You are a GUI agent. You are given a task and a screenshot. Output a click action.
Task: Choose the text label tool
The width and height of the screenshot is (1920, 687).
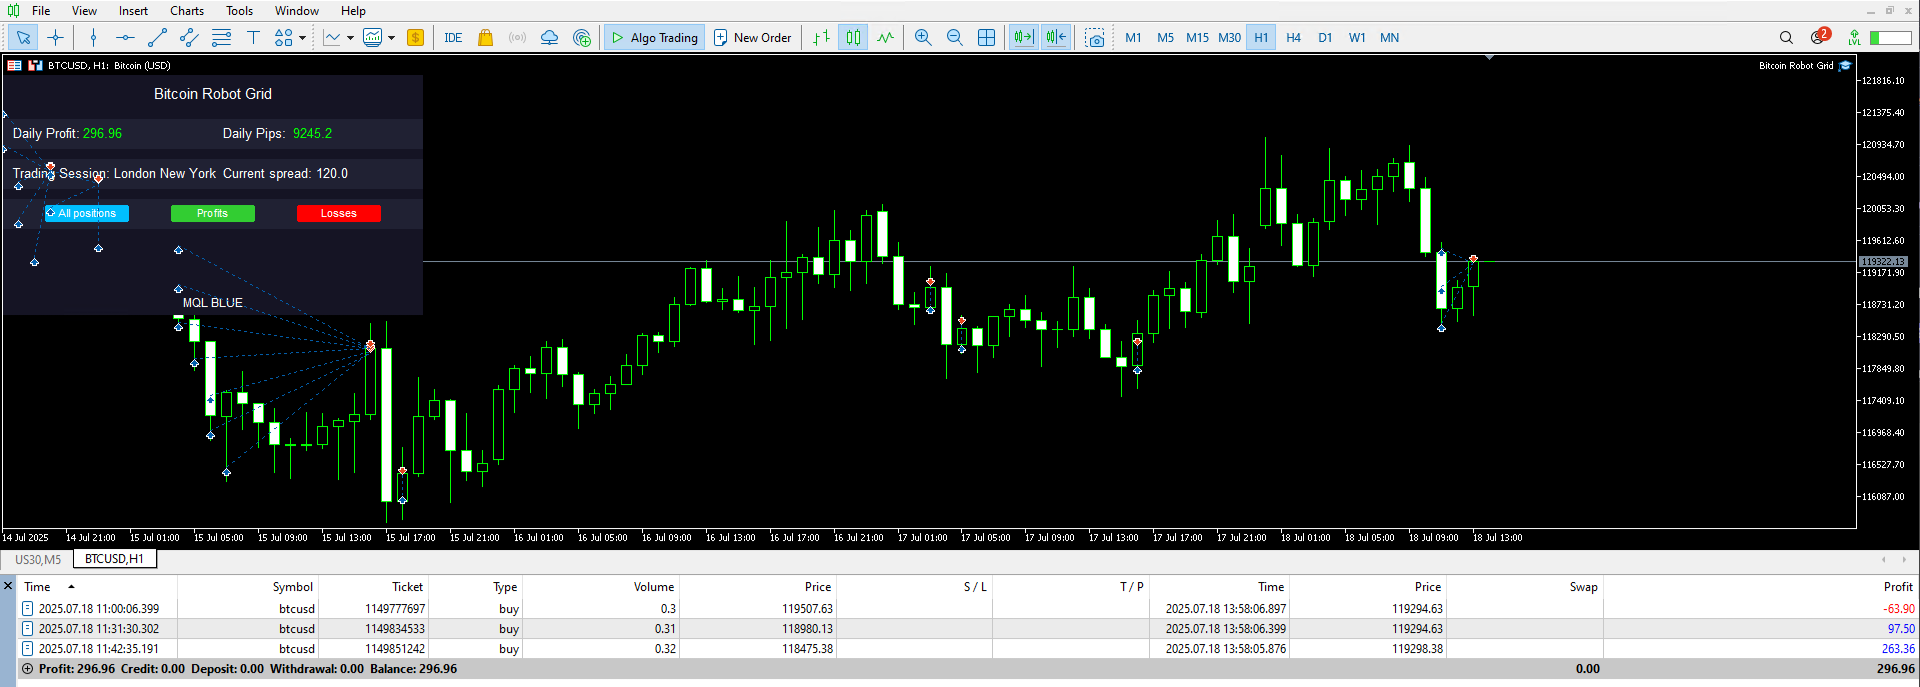pyautogui.click(x=253, y=38)
